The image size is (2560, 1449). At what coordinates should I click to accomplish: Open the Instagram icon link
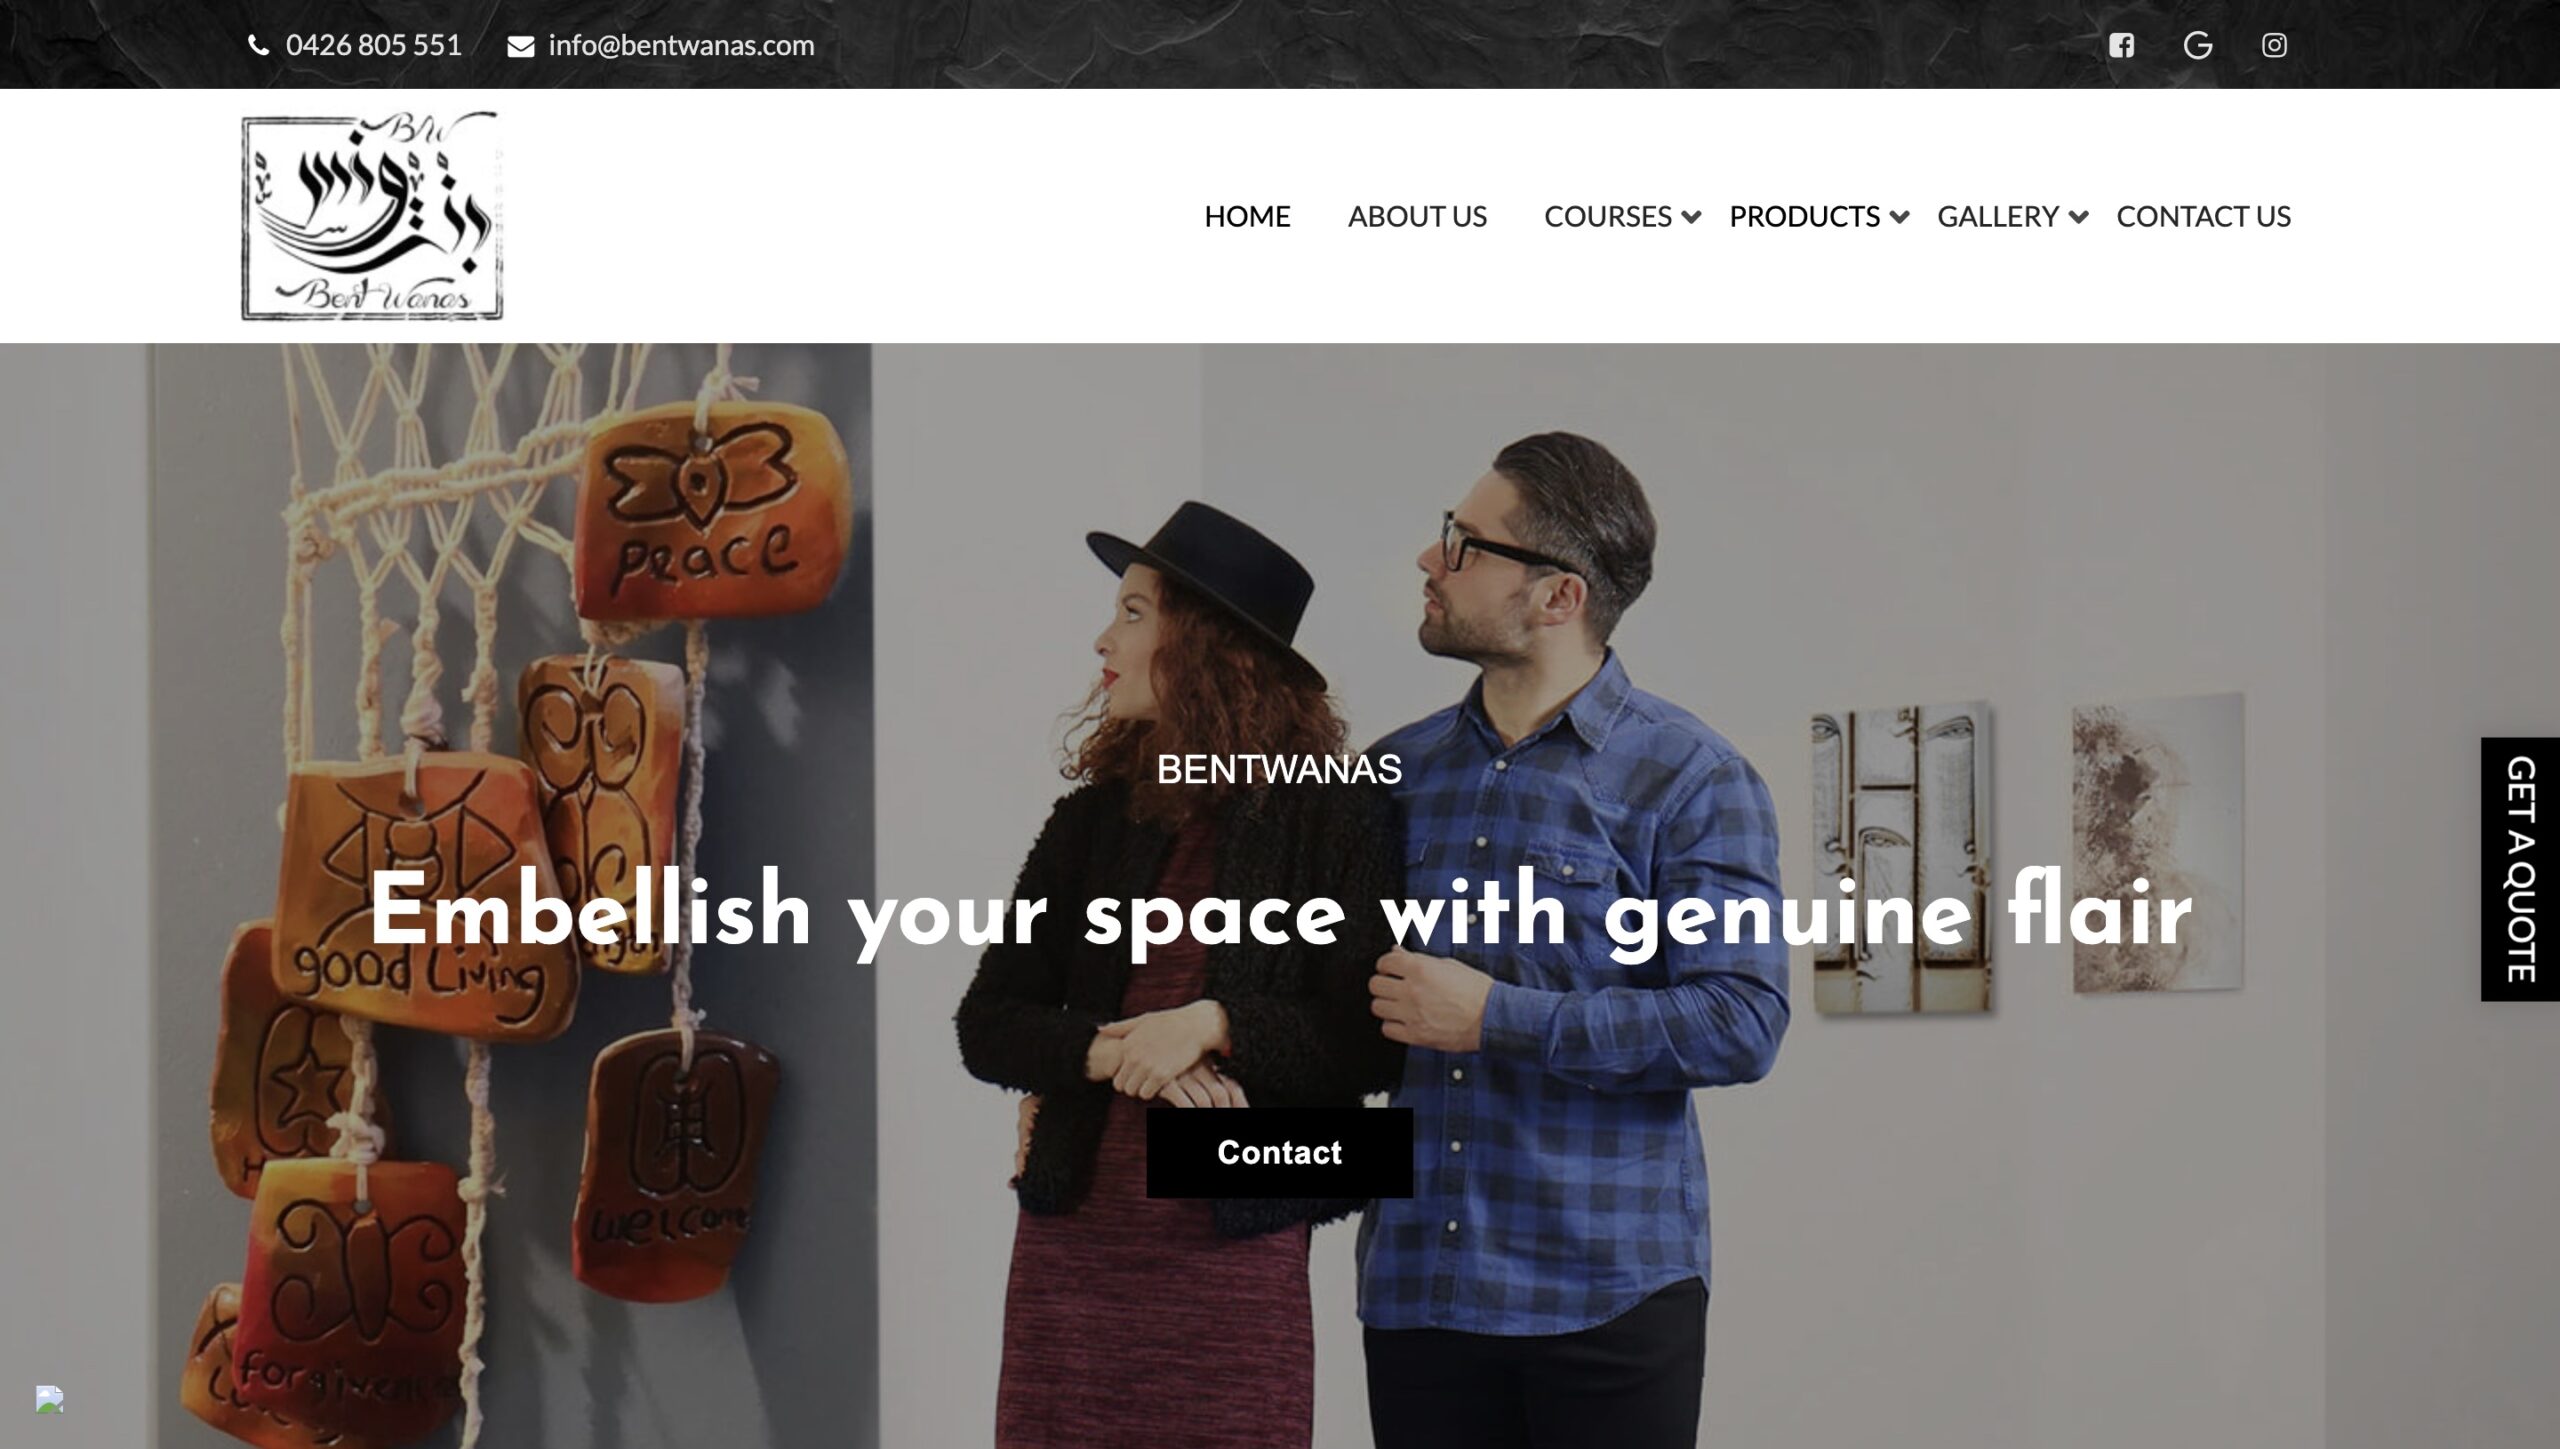(x=2274, y=45)
